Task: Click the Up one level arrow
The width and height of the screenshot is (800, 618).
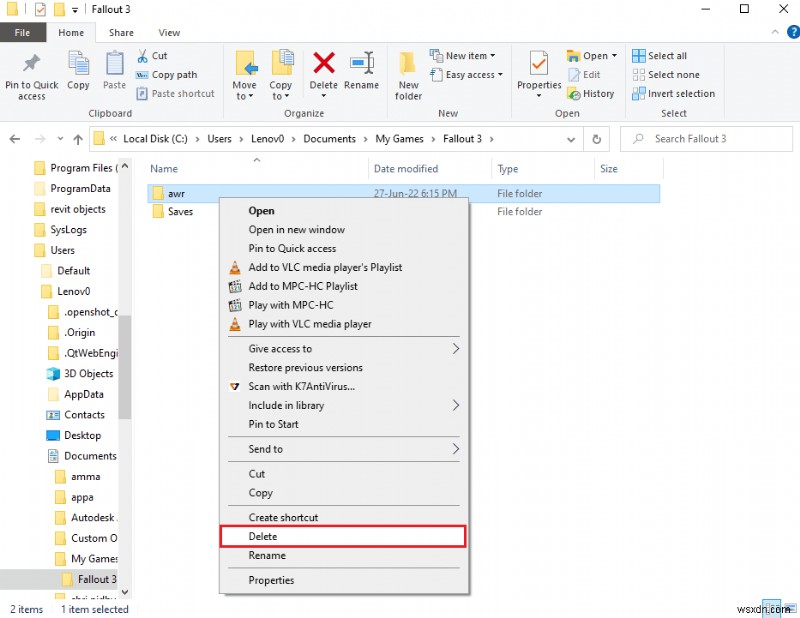Action: [x=78, y=139]
